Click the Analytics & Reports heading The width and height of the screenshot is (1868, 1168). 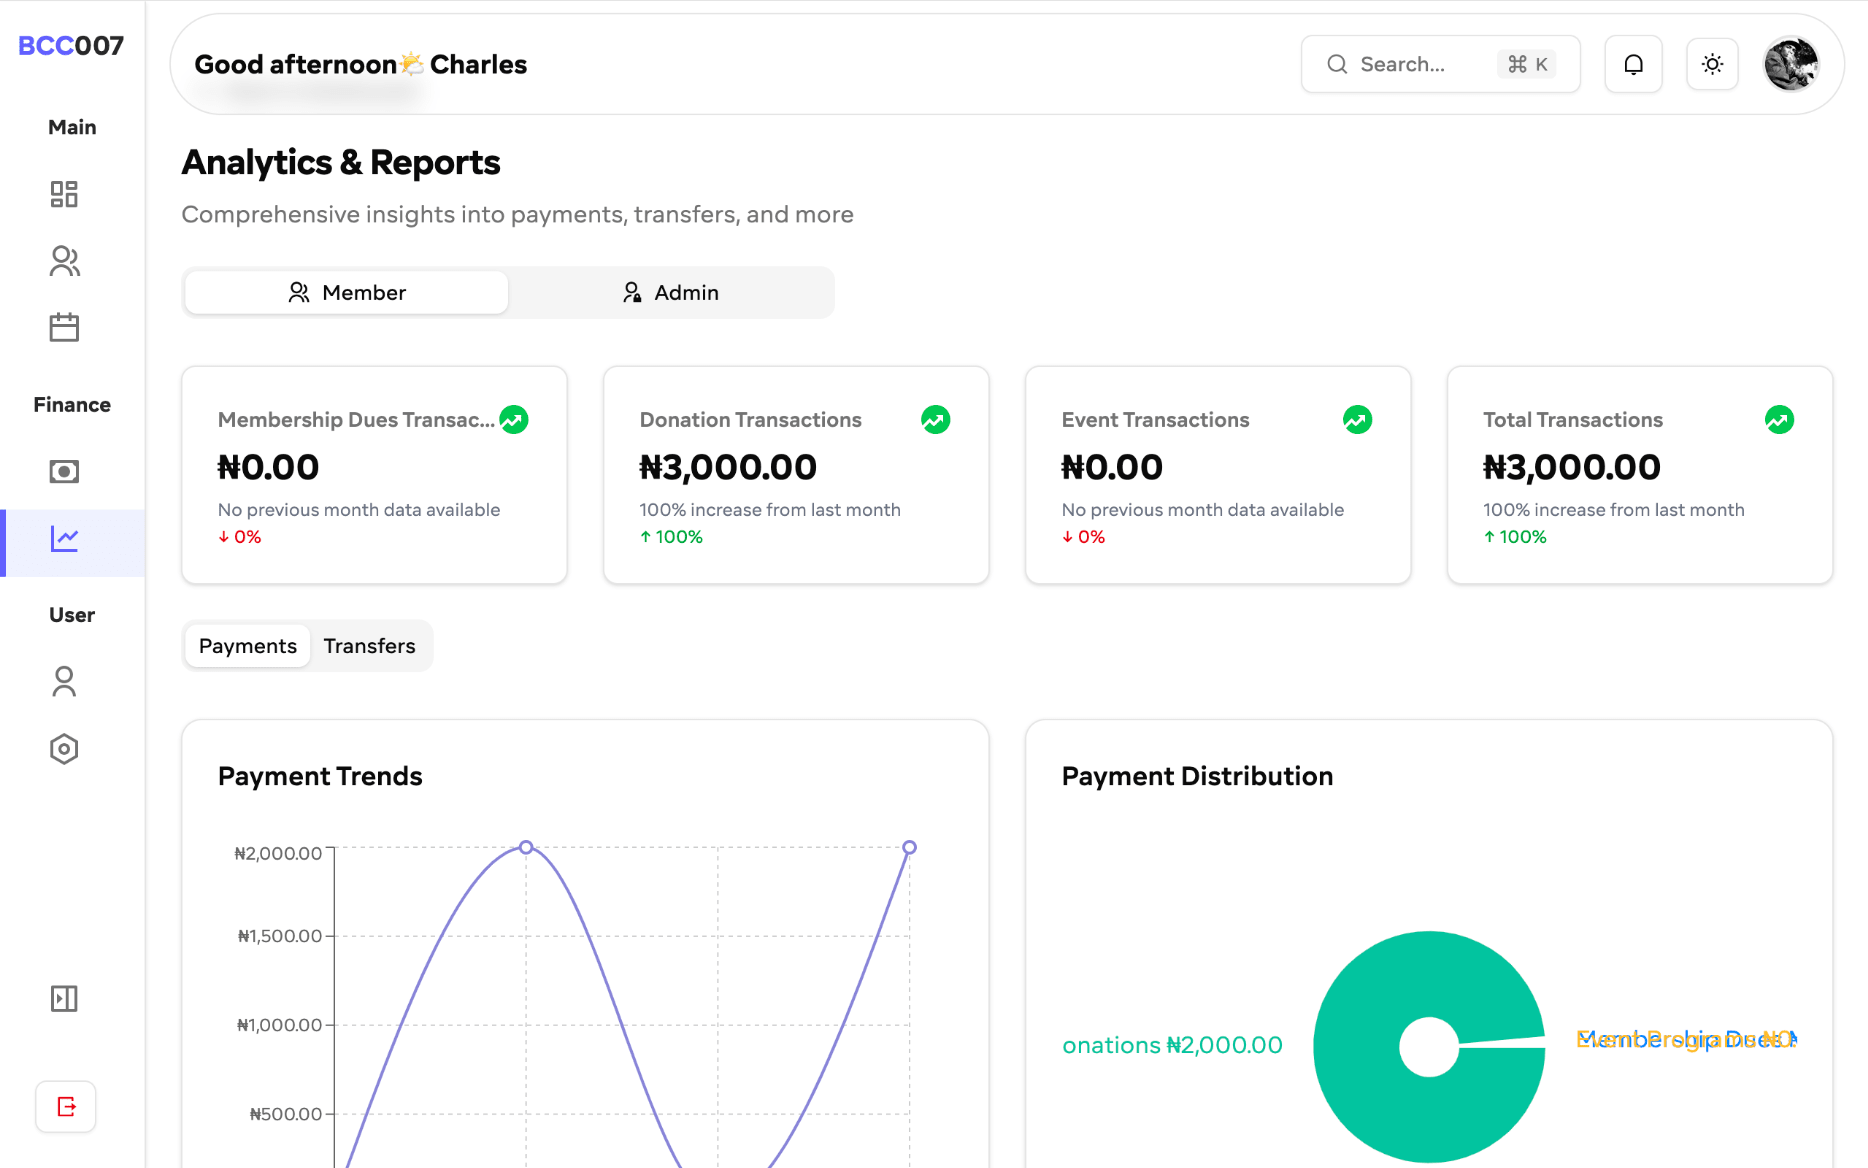pyautogui.click(x=341, y=162)
